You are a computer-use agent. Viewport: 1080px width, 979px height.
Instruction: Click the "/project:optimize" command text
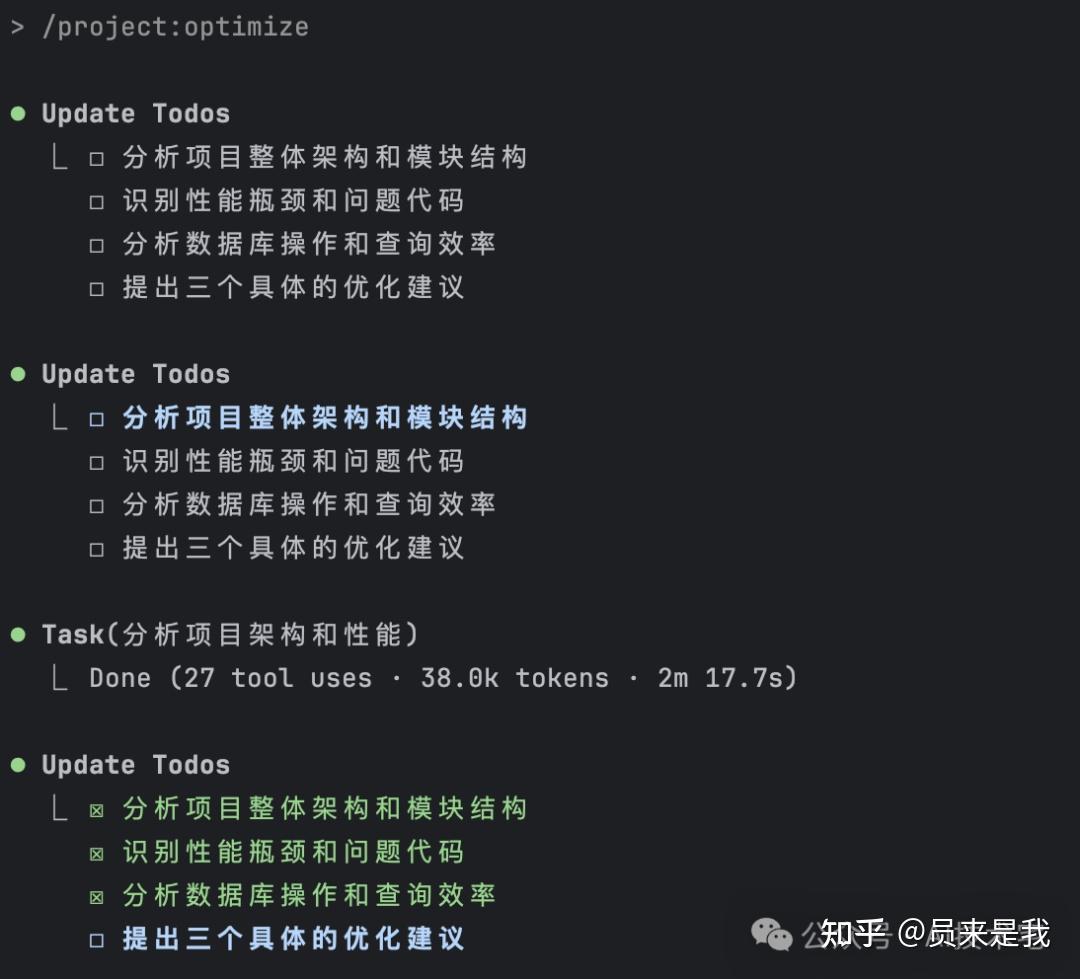tap(175, 27)
